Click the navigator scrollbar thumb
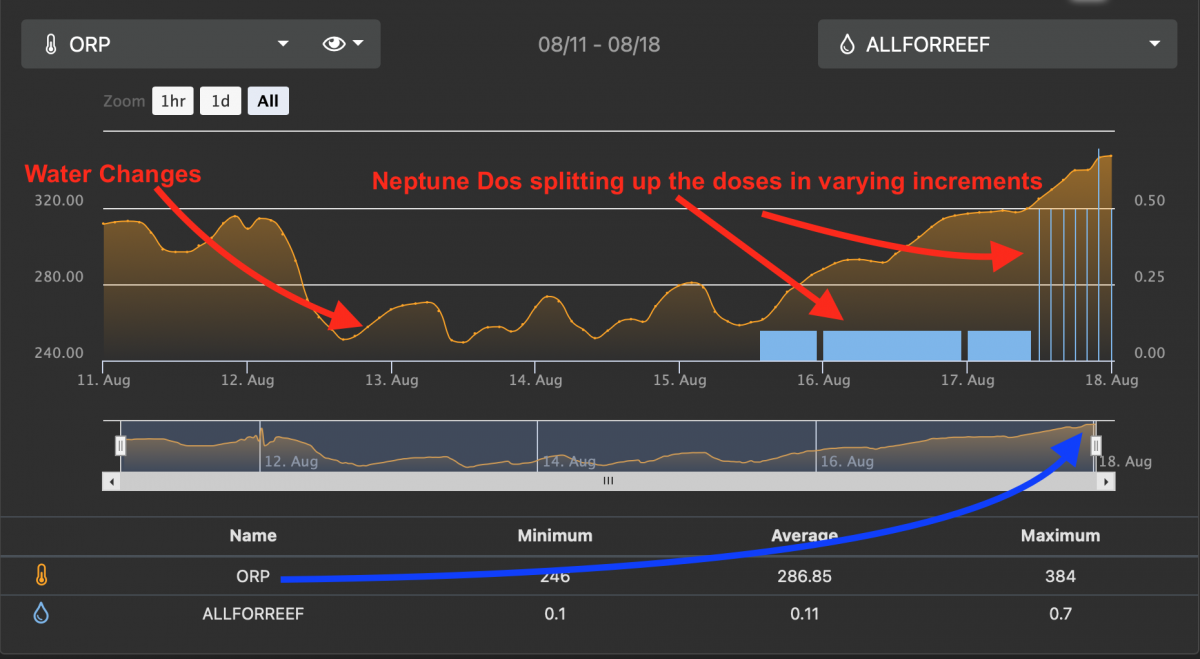Viewport: 1200px width, 659px height. point(608,481)
